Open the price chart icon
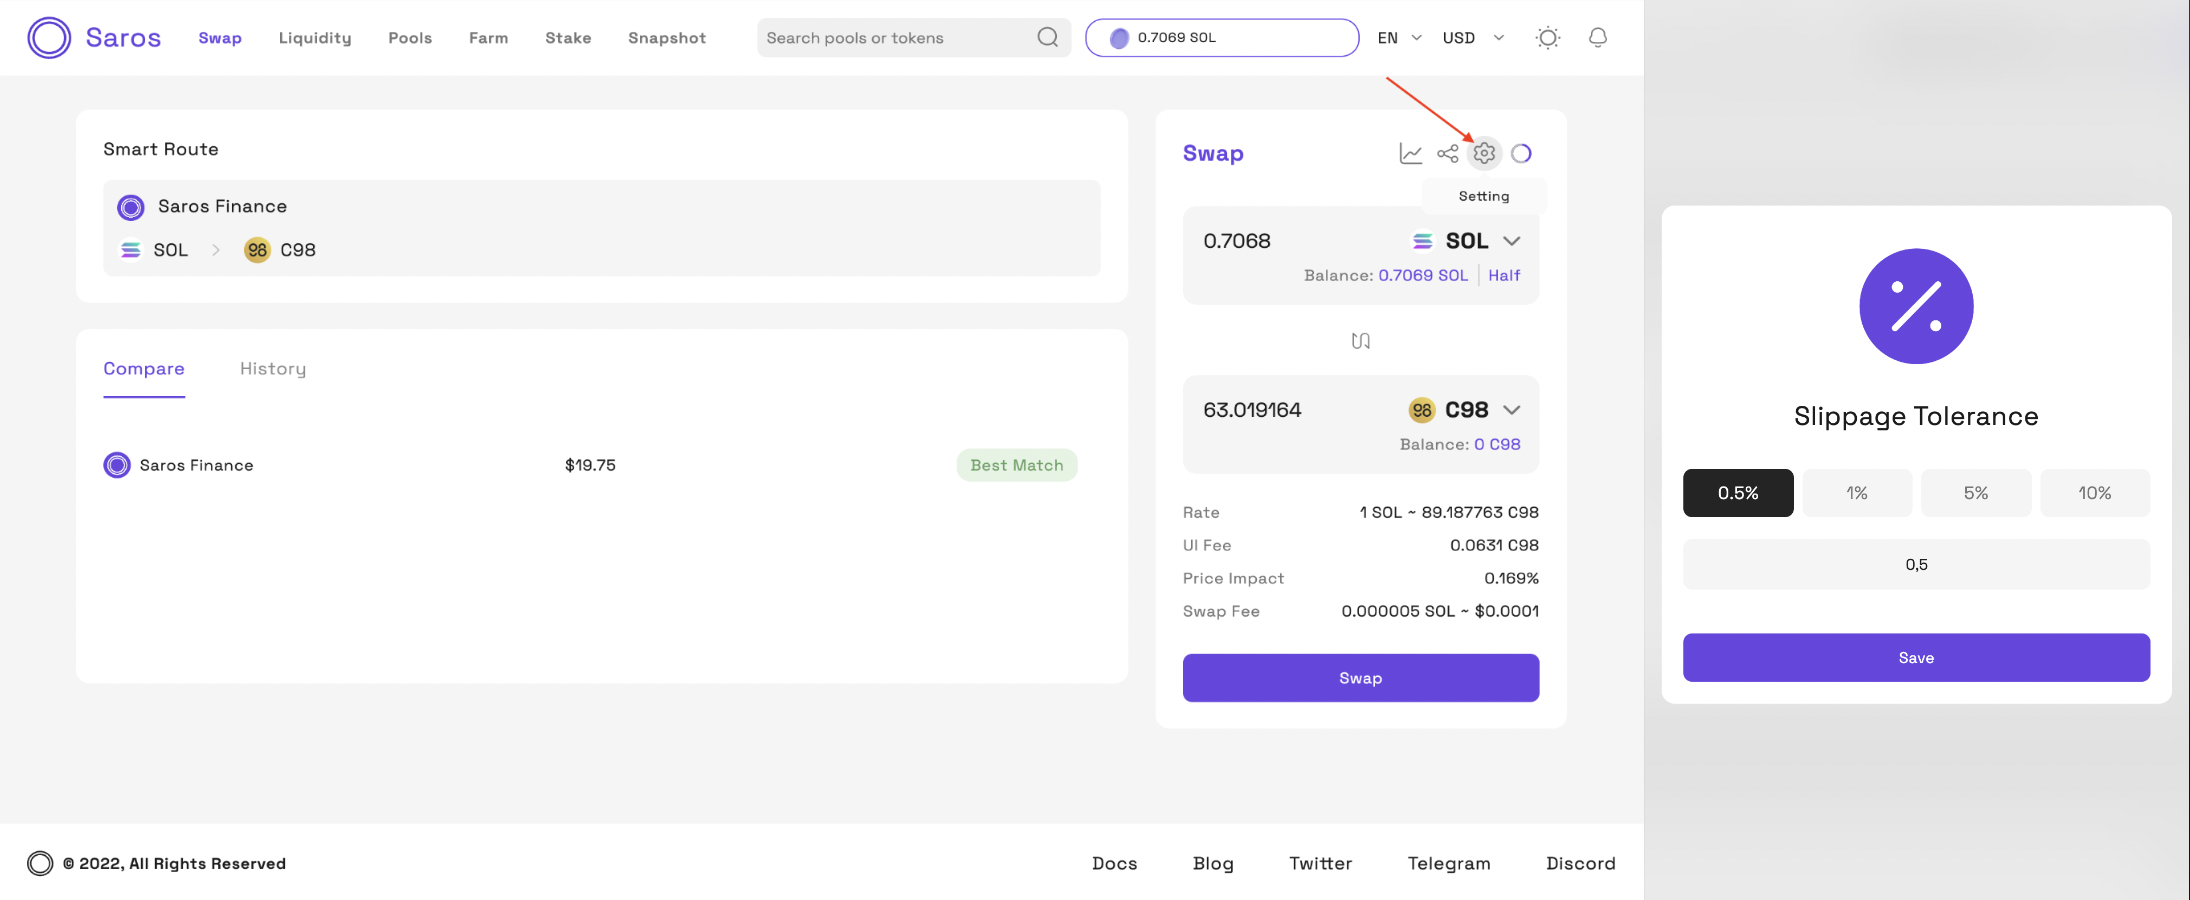The height and width of the screenshot is (900, 2190). (x=1410, y=153)
